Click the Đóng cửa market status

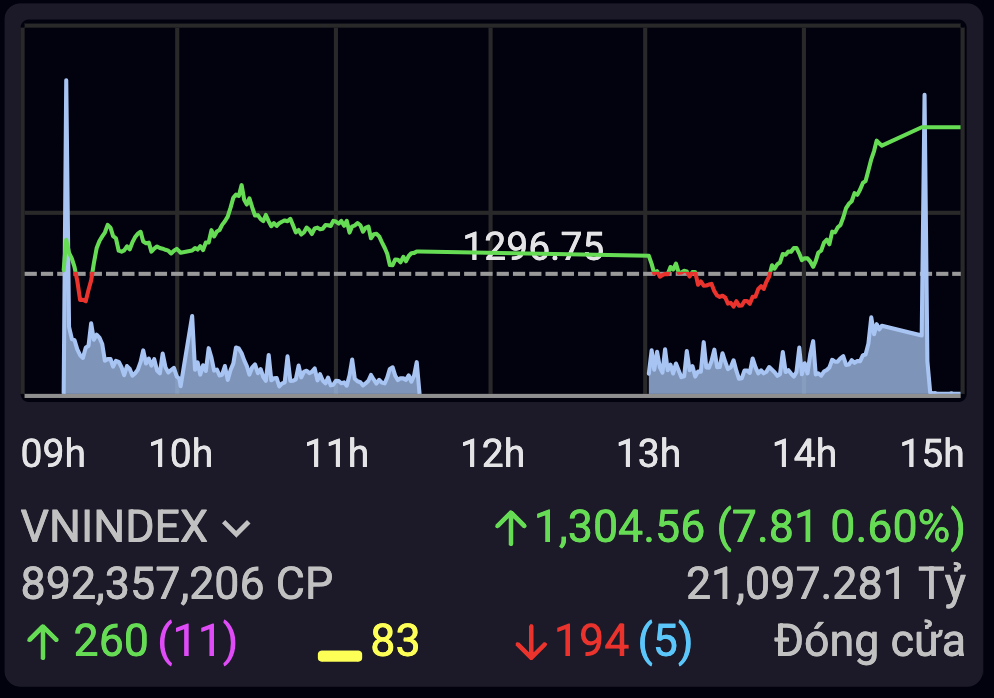869,641
